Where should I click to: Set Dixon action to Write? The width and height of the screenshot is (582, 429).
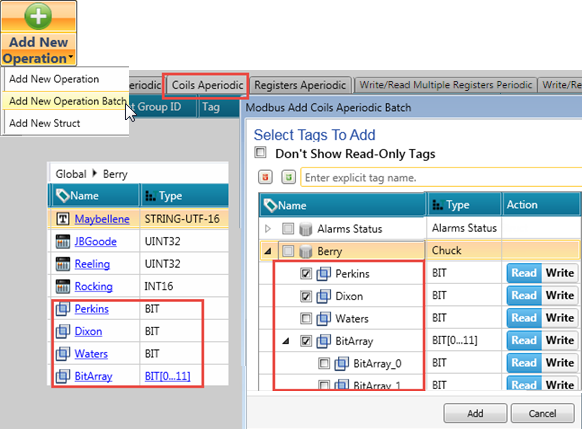tap(559, 296)
